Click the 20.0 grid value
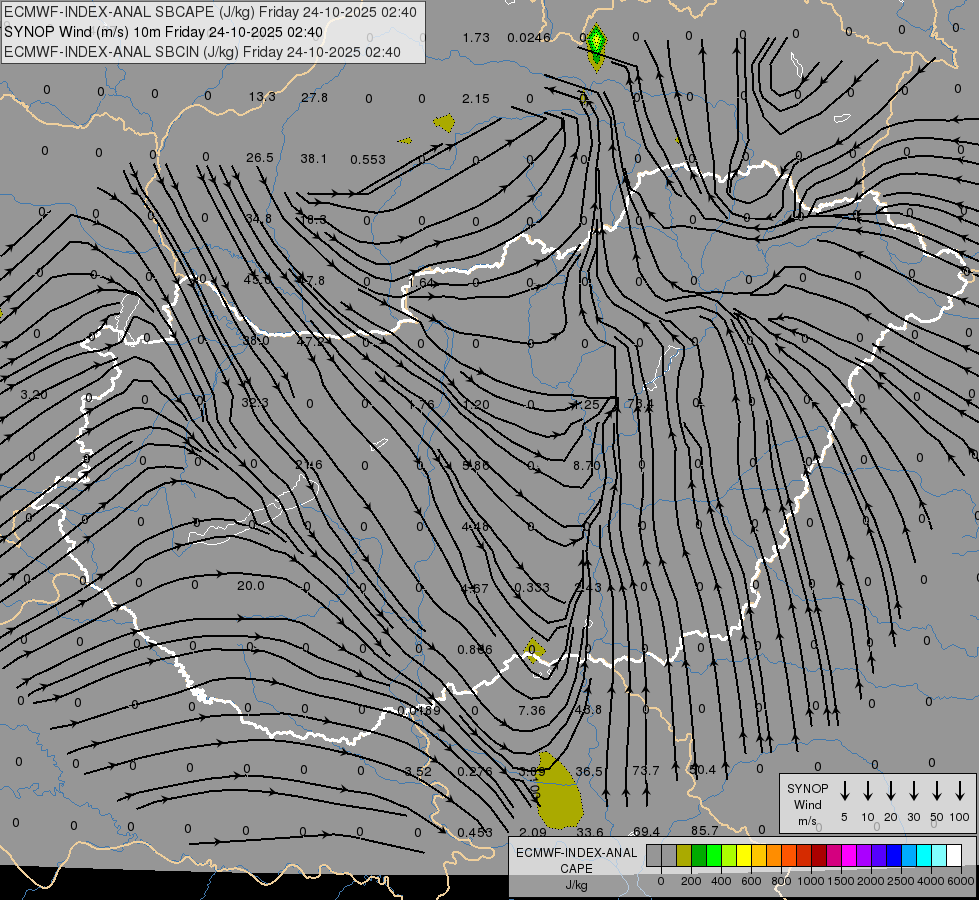The width and height of the screenshot is (979, 900). (x=250, y=586)
